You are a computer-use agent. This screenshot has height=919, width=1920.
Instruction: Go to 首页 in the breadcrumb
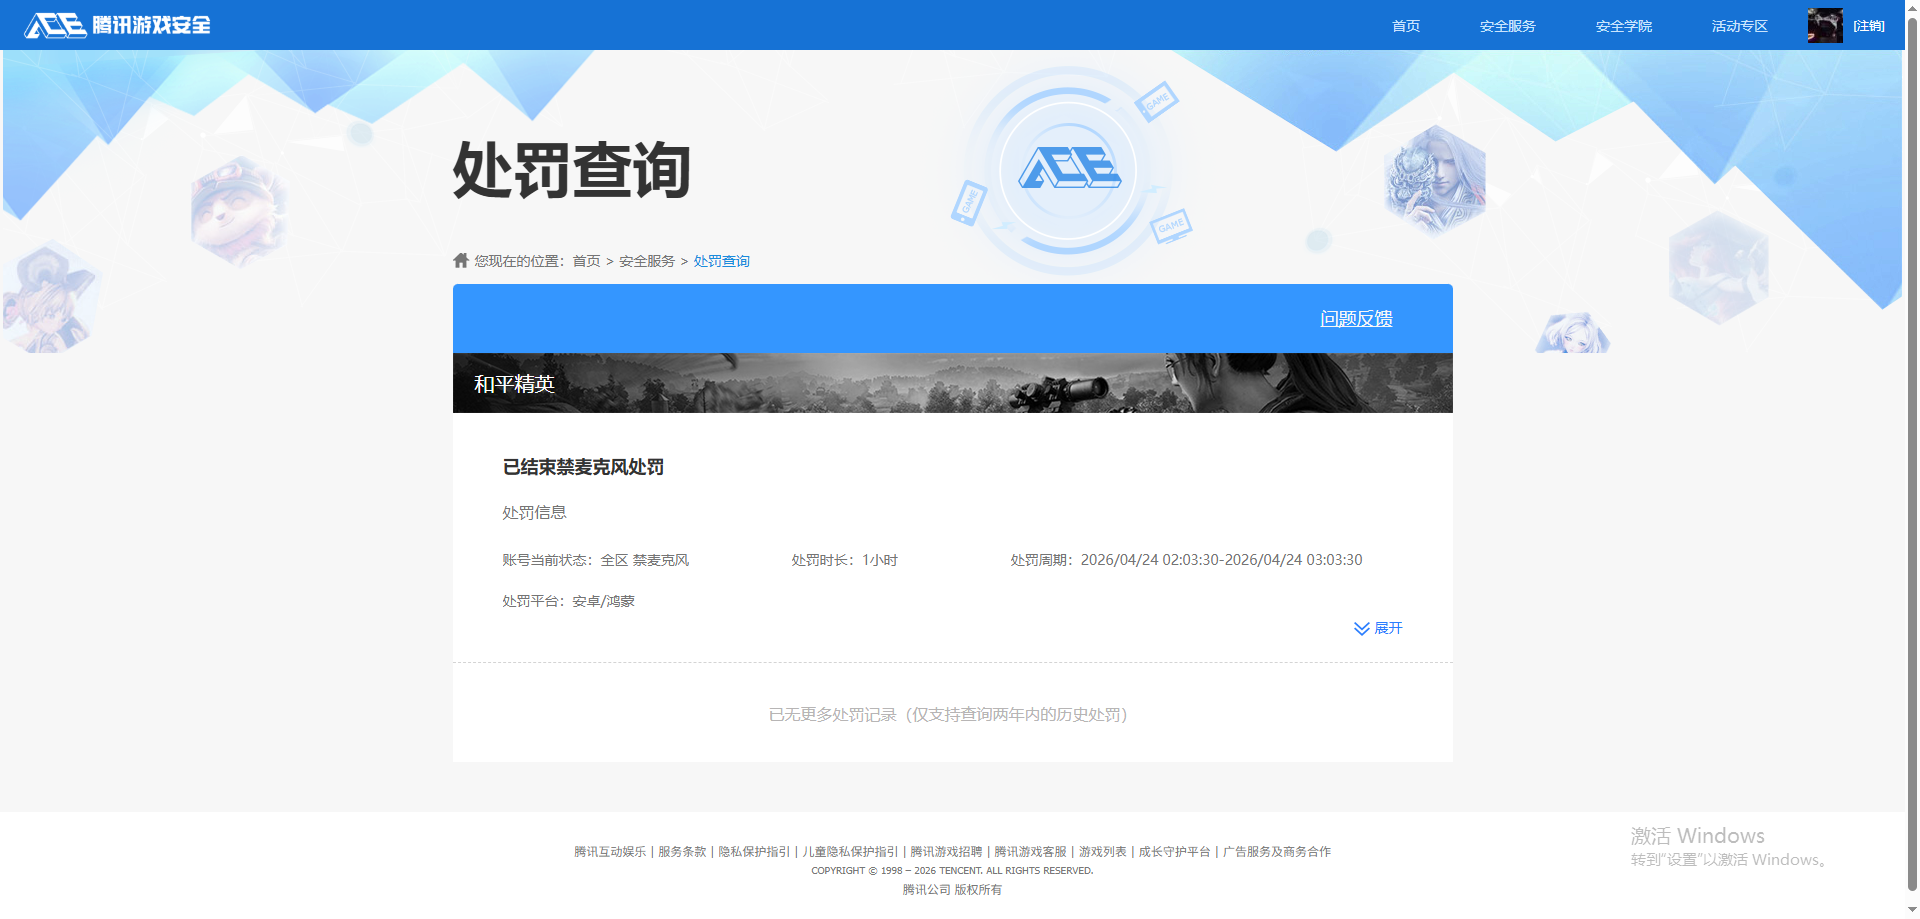(x=586, y=261)
